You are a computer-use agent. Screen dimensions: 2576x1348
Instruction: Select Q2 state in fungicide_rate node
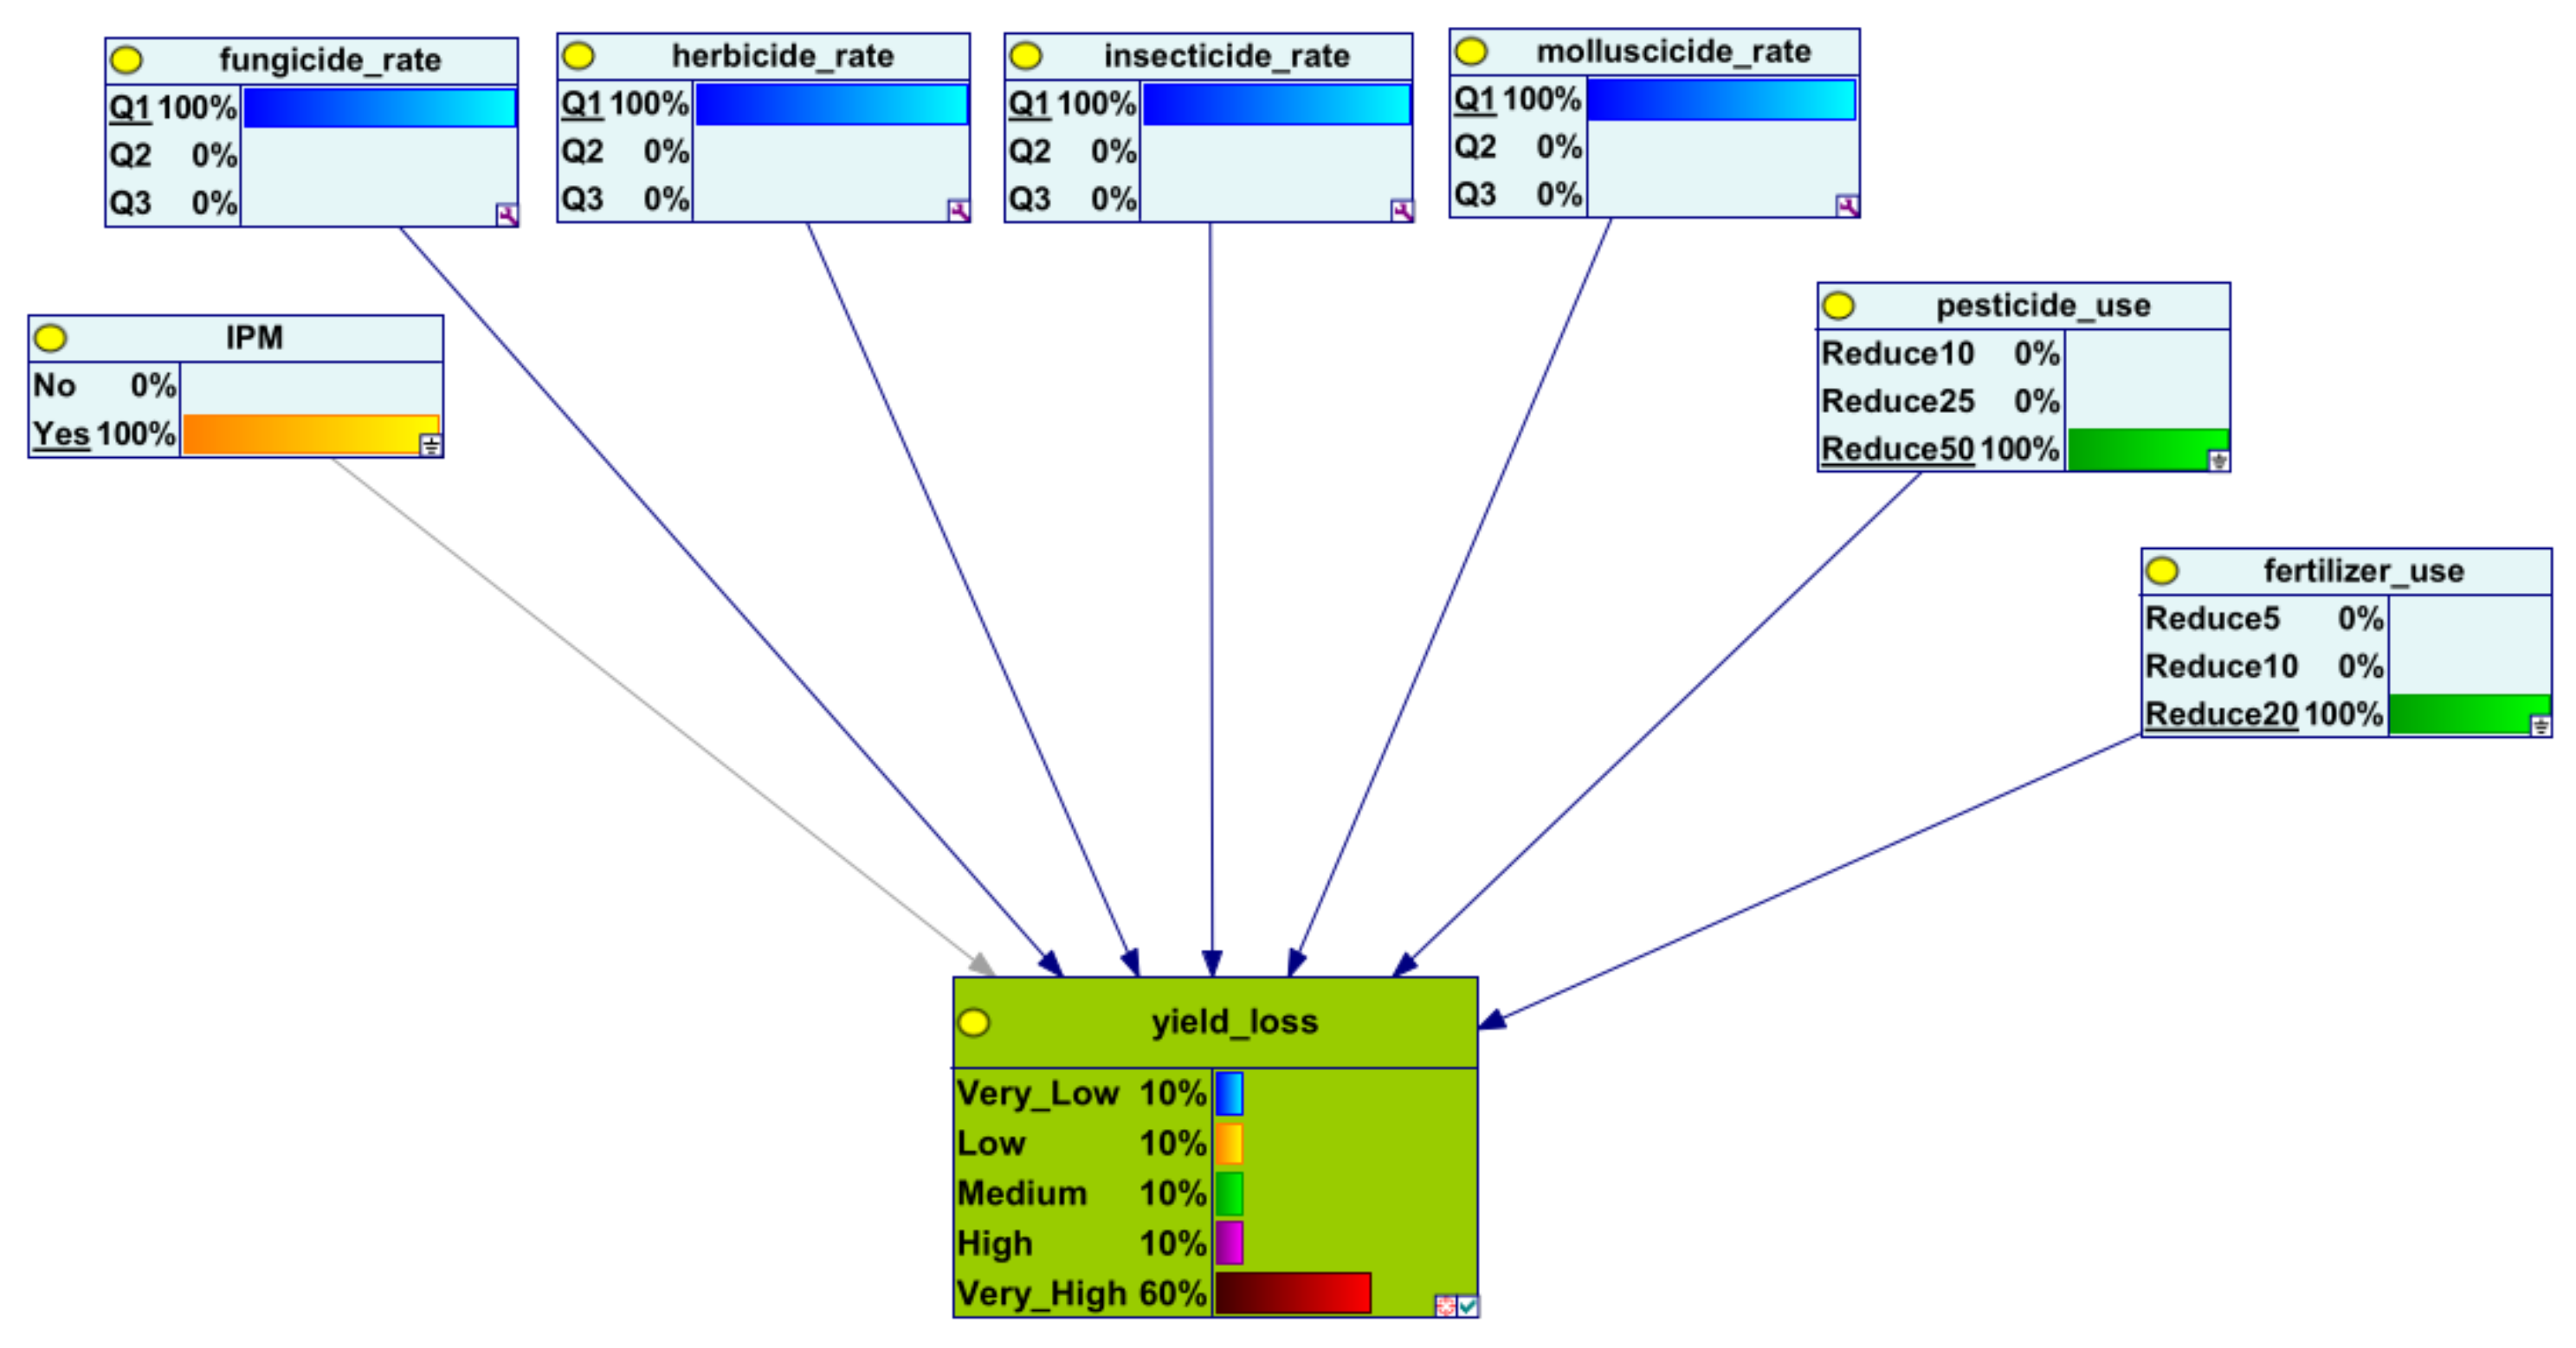tap(131, 156)
